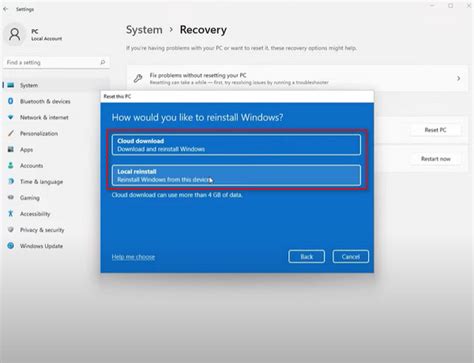Click the System sidebar icon
Viewport: 474px width, 363px height.
click(x=11, y=85)
